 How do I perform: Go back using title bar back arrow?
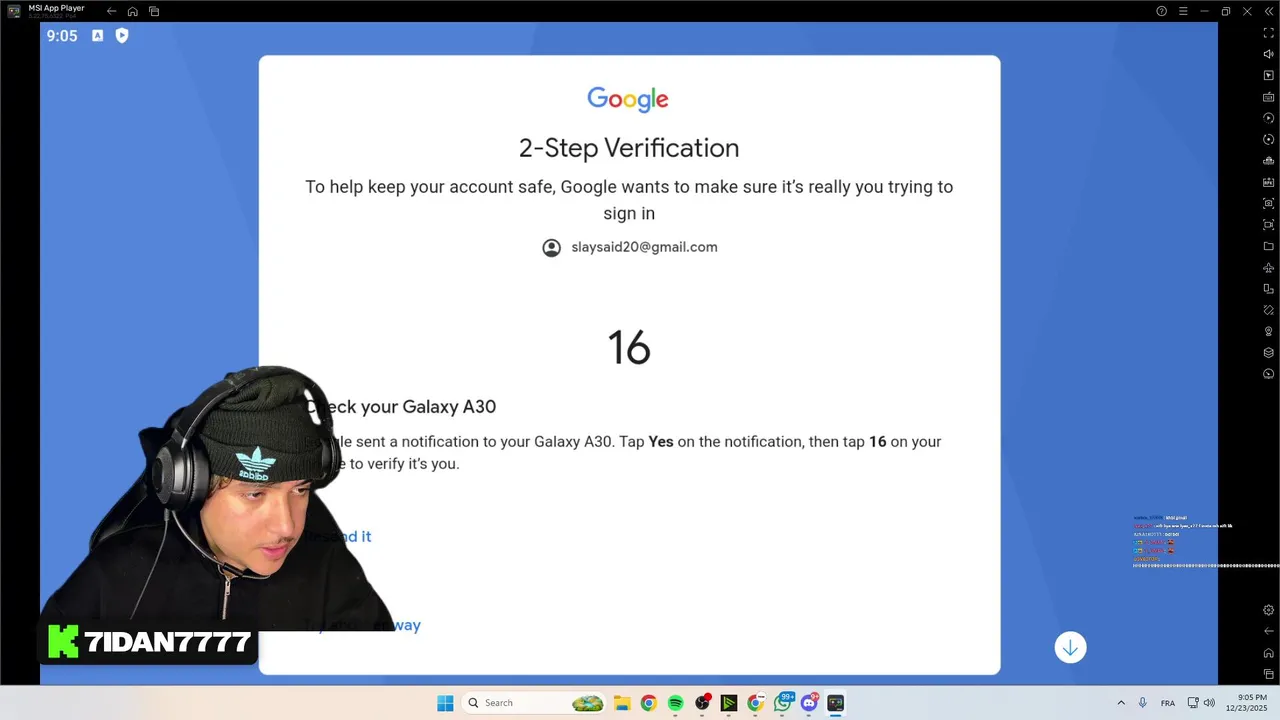click(x=111, y=11)
